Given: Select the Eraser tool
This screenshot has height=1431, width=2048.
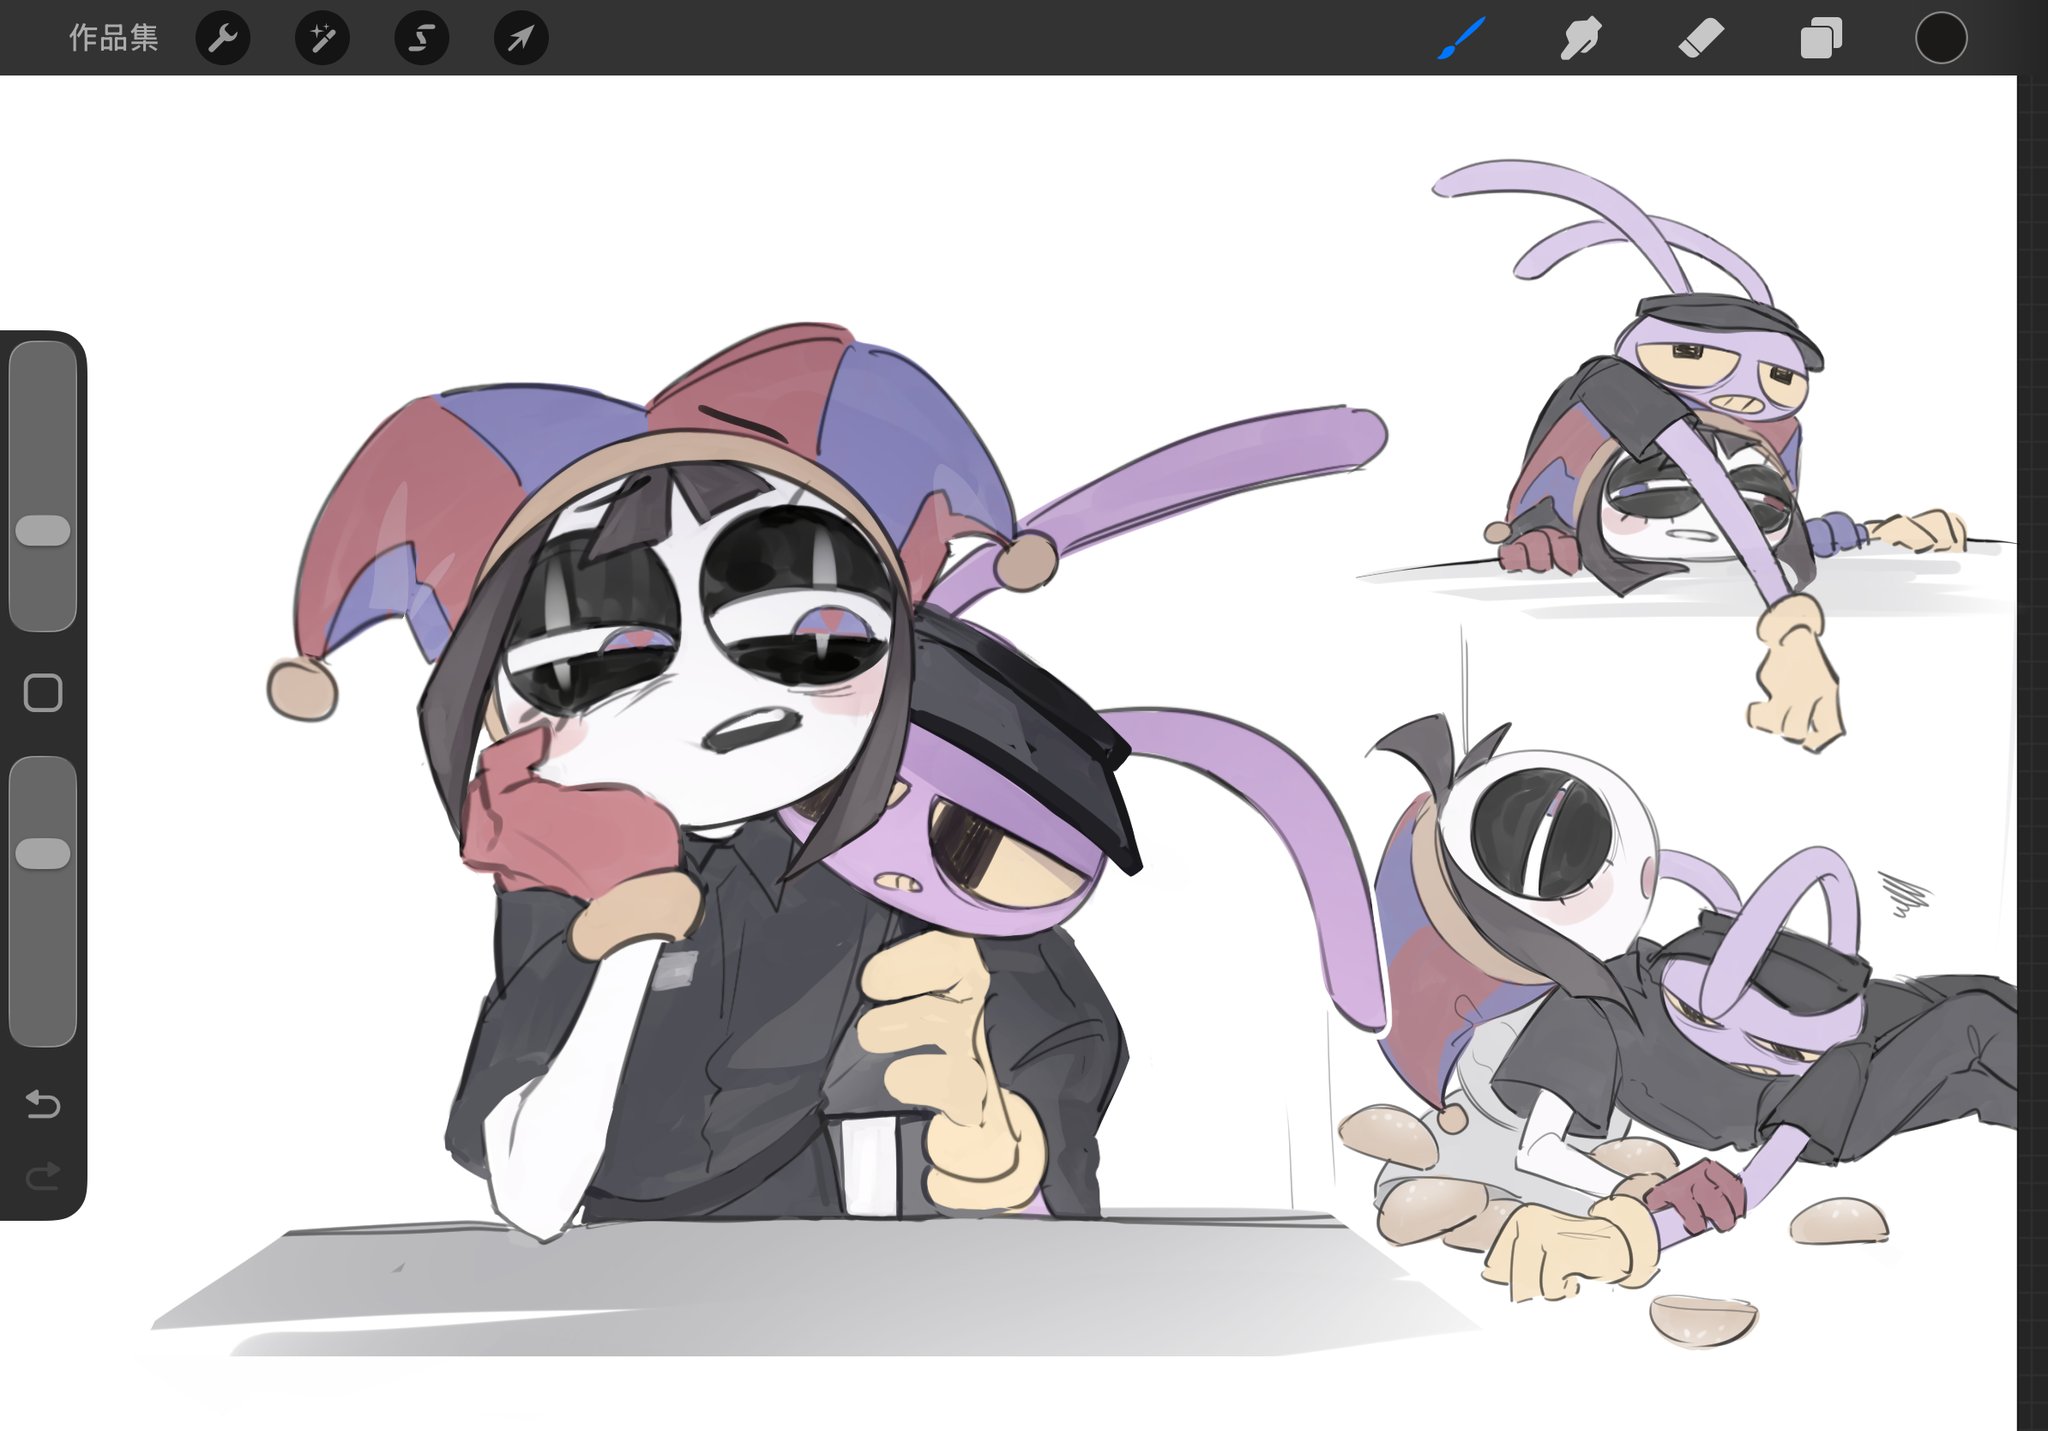Looking at the screenshot, I should [1701, 39].
